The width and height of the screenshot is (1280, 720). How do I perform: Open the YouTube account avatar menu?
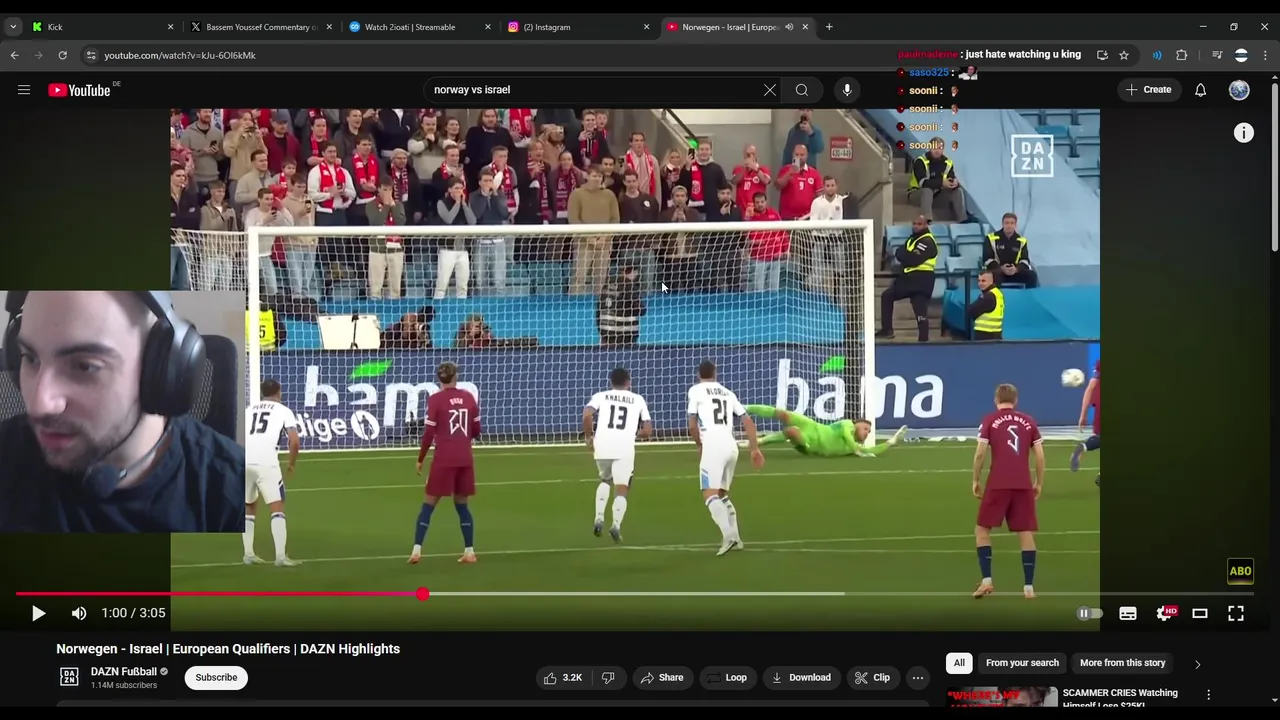point(1239,90)
